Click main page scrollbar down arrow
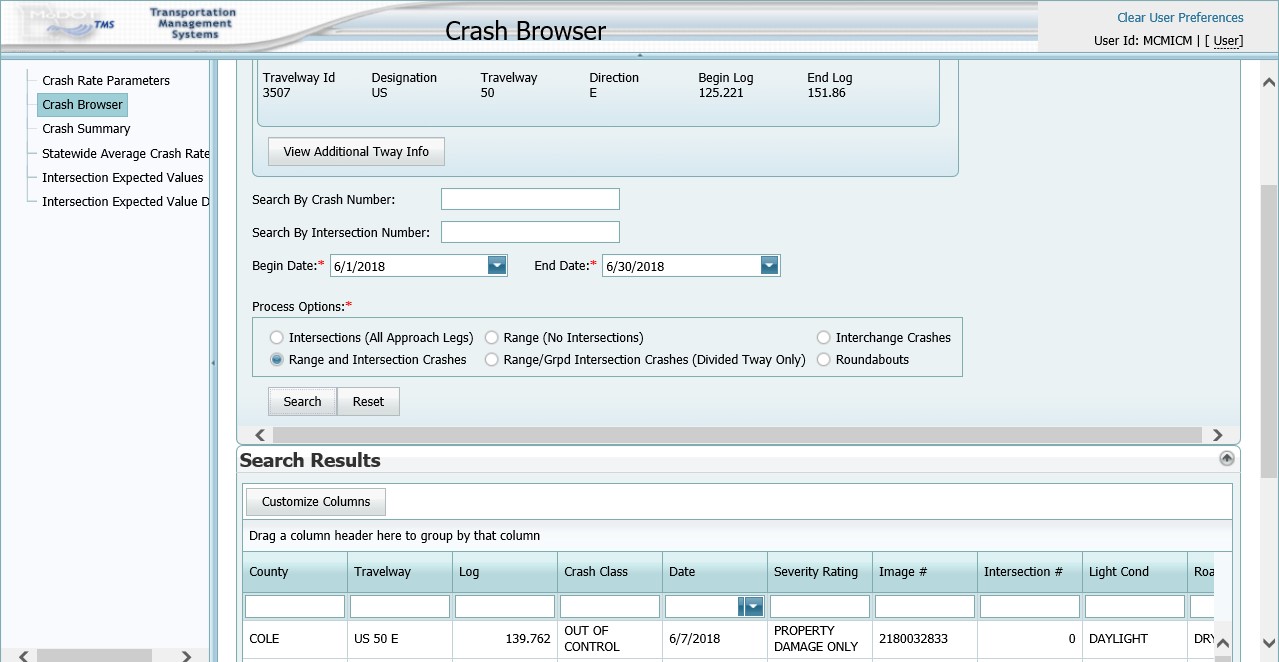1279x662 pixels. (x=1269, y=643)
